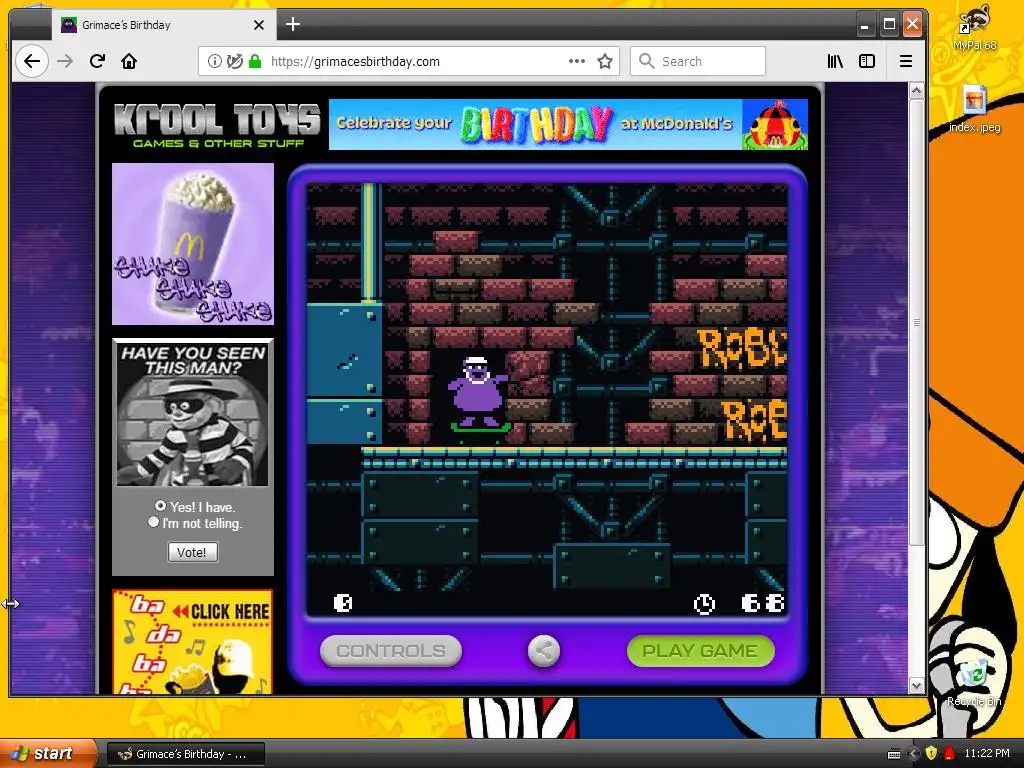Click the vertical scrollbar thumb
The image size is (1024, 768).
click(x=916, y=322)
